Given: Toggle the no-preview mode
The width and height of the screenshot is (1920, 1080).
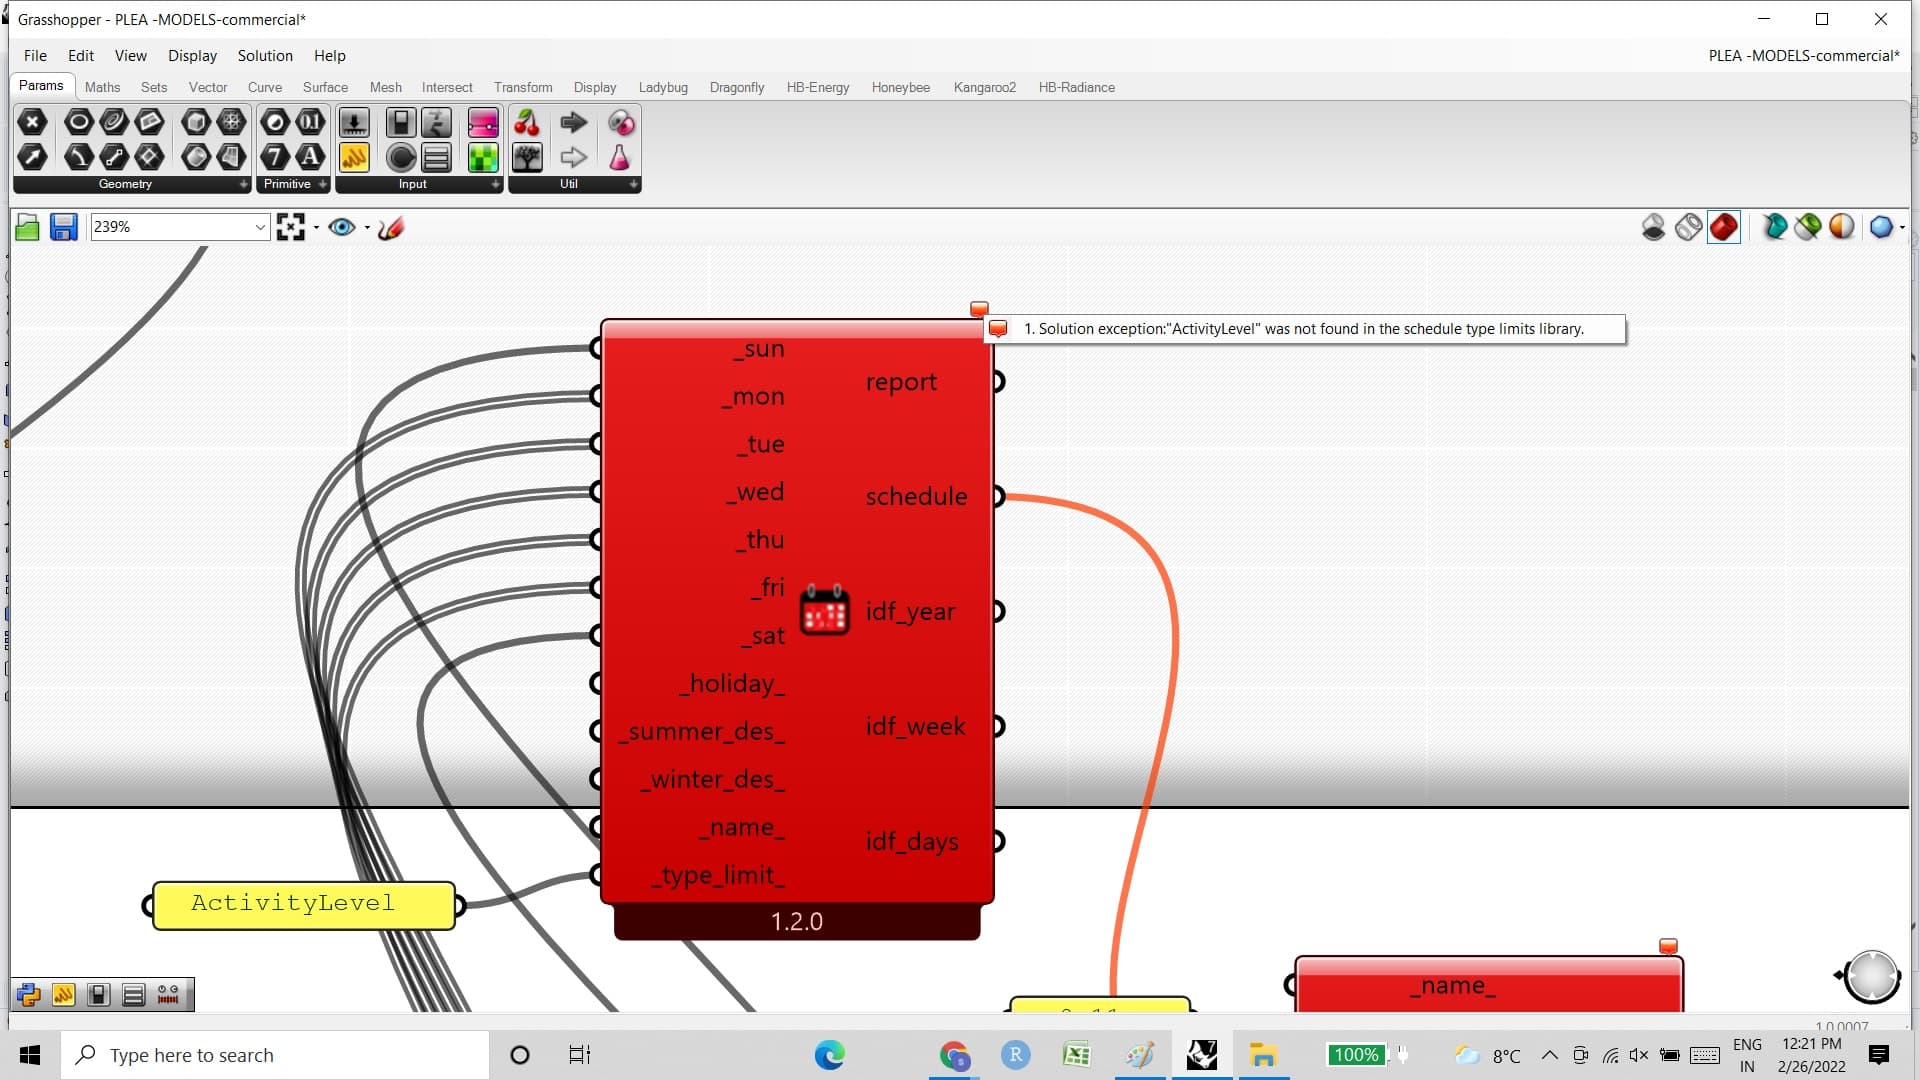Looking at the screenshot, I should 1654,228.
